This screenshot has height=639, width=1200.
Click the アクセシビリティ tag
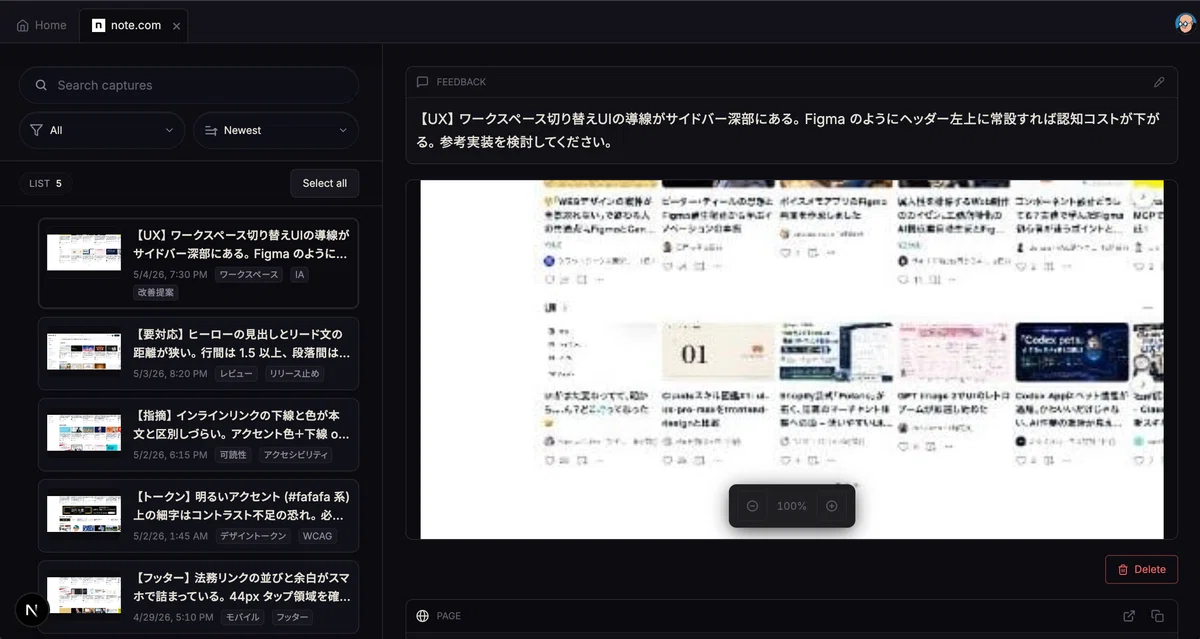click(295, 455)
